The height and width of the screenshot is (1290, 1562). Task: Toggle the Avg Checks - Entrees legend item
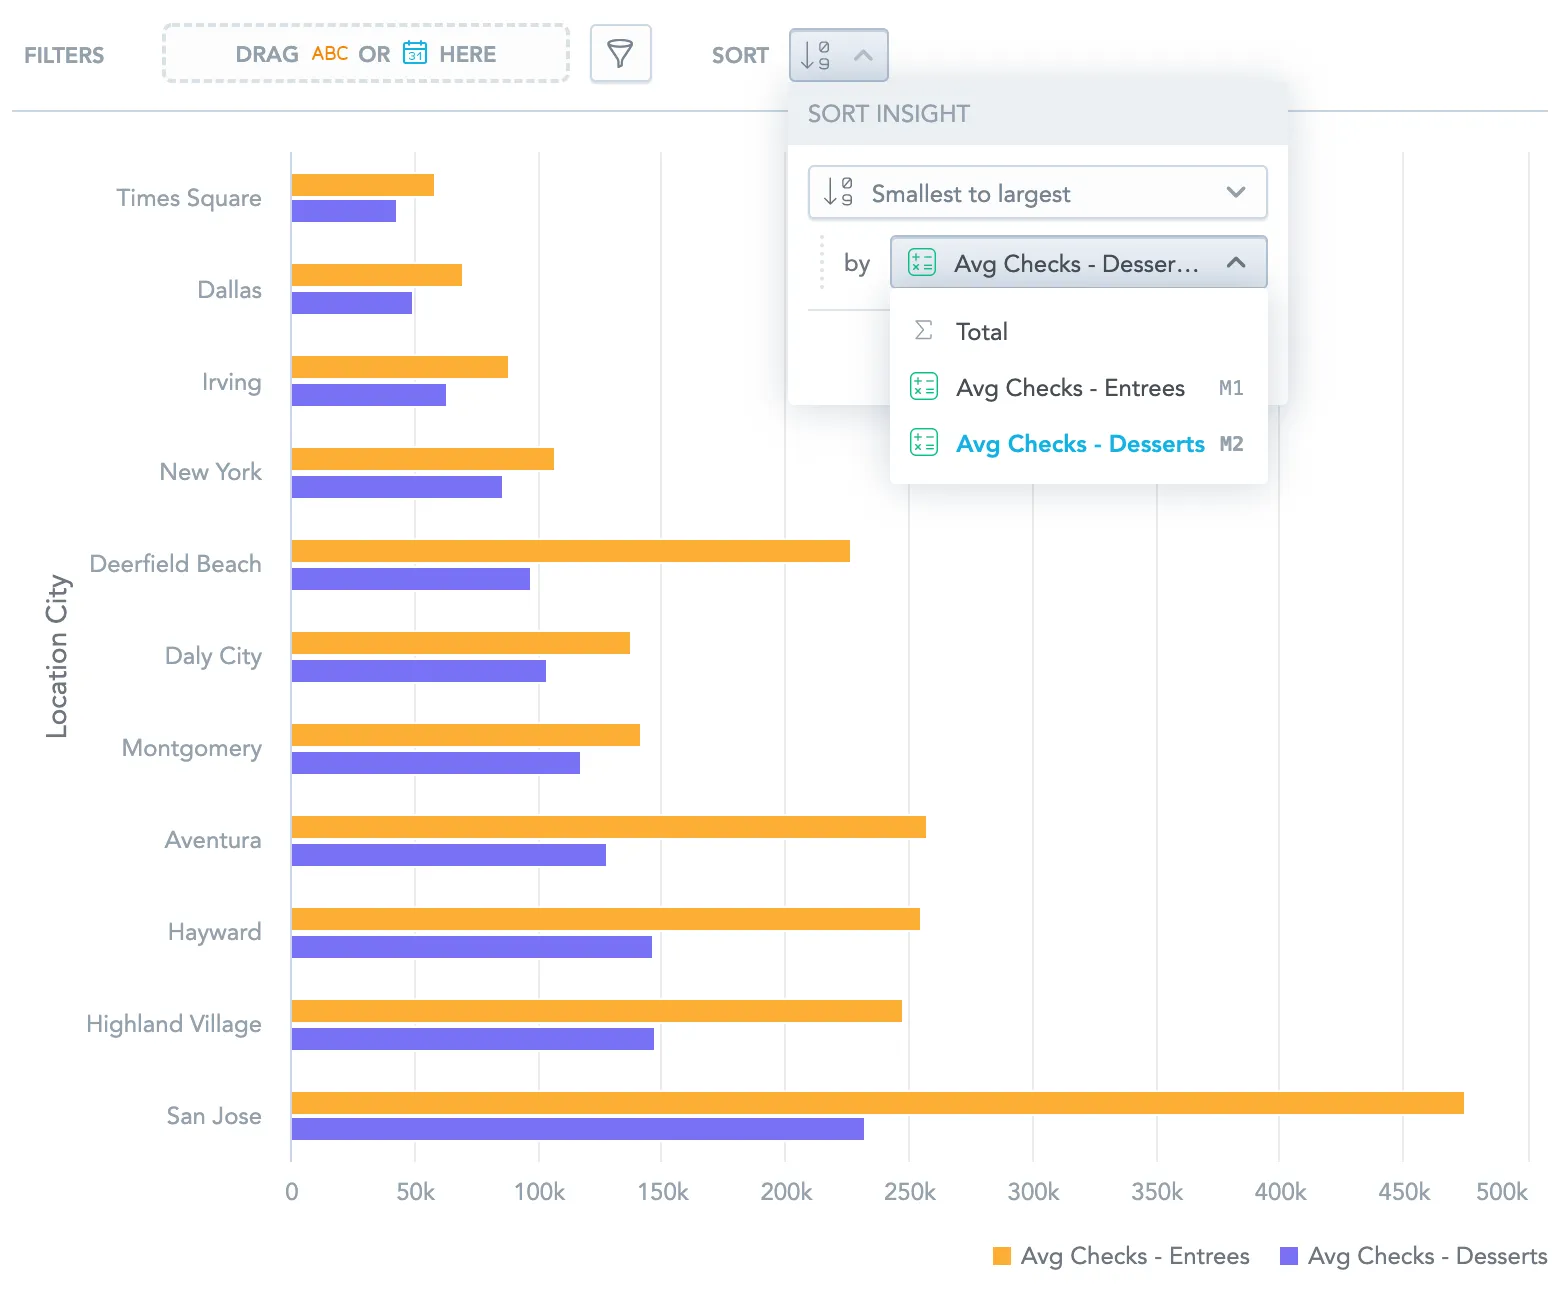(1135, 1256)
